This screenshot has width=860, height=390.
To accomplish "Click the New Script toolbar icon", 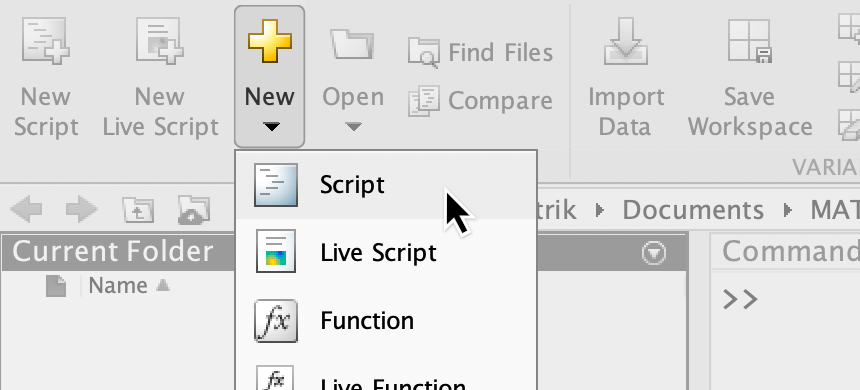I will tap(46, 42).
